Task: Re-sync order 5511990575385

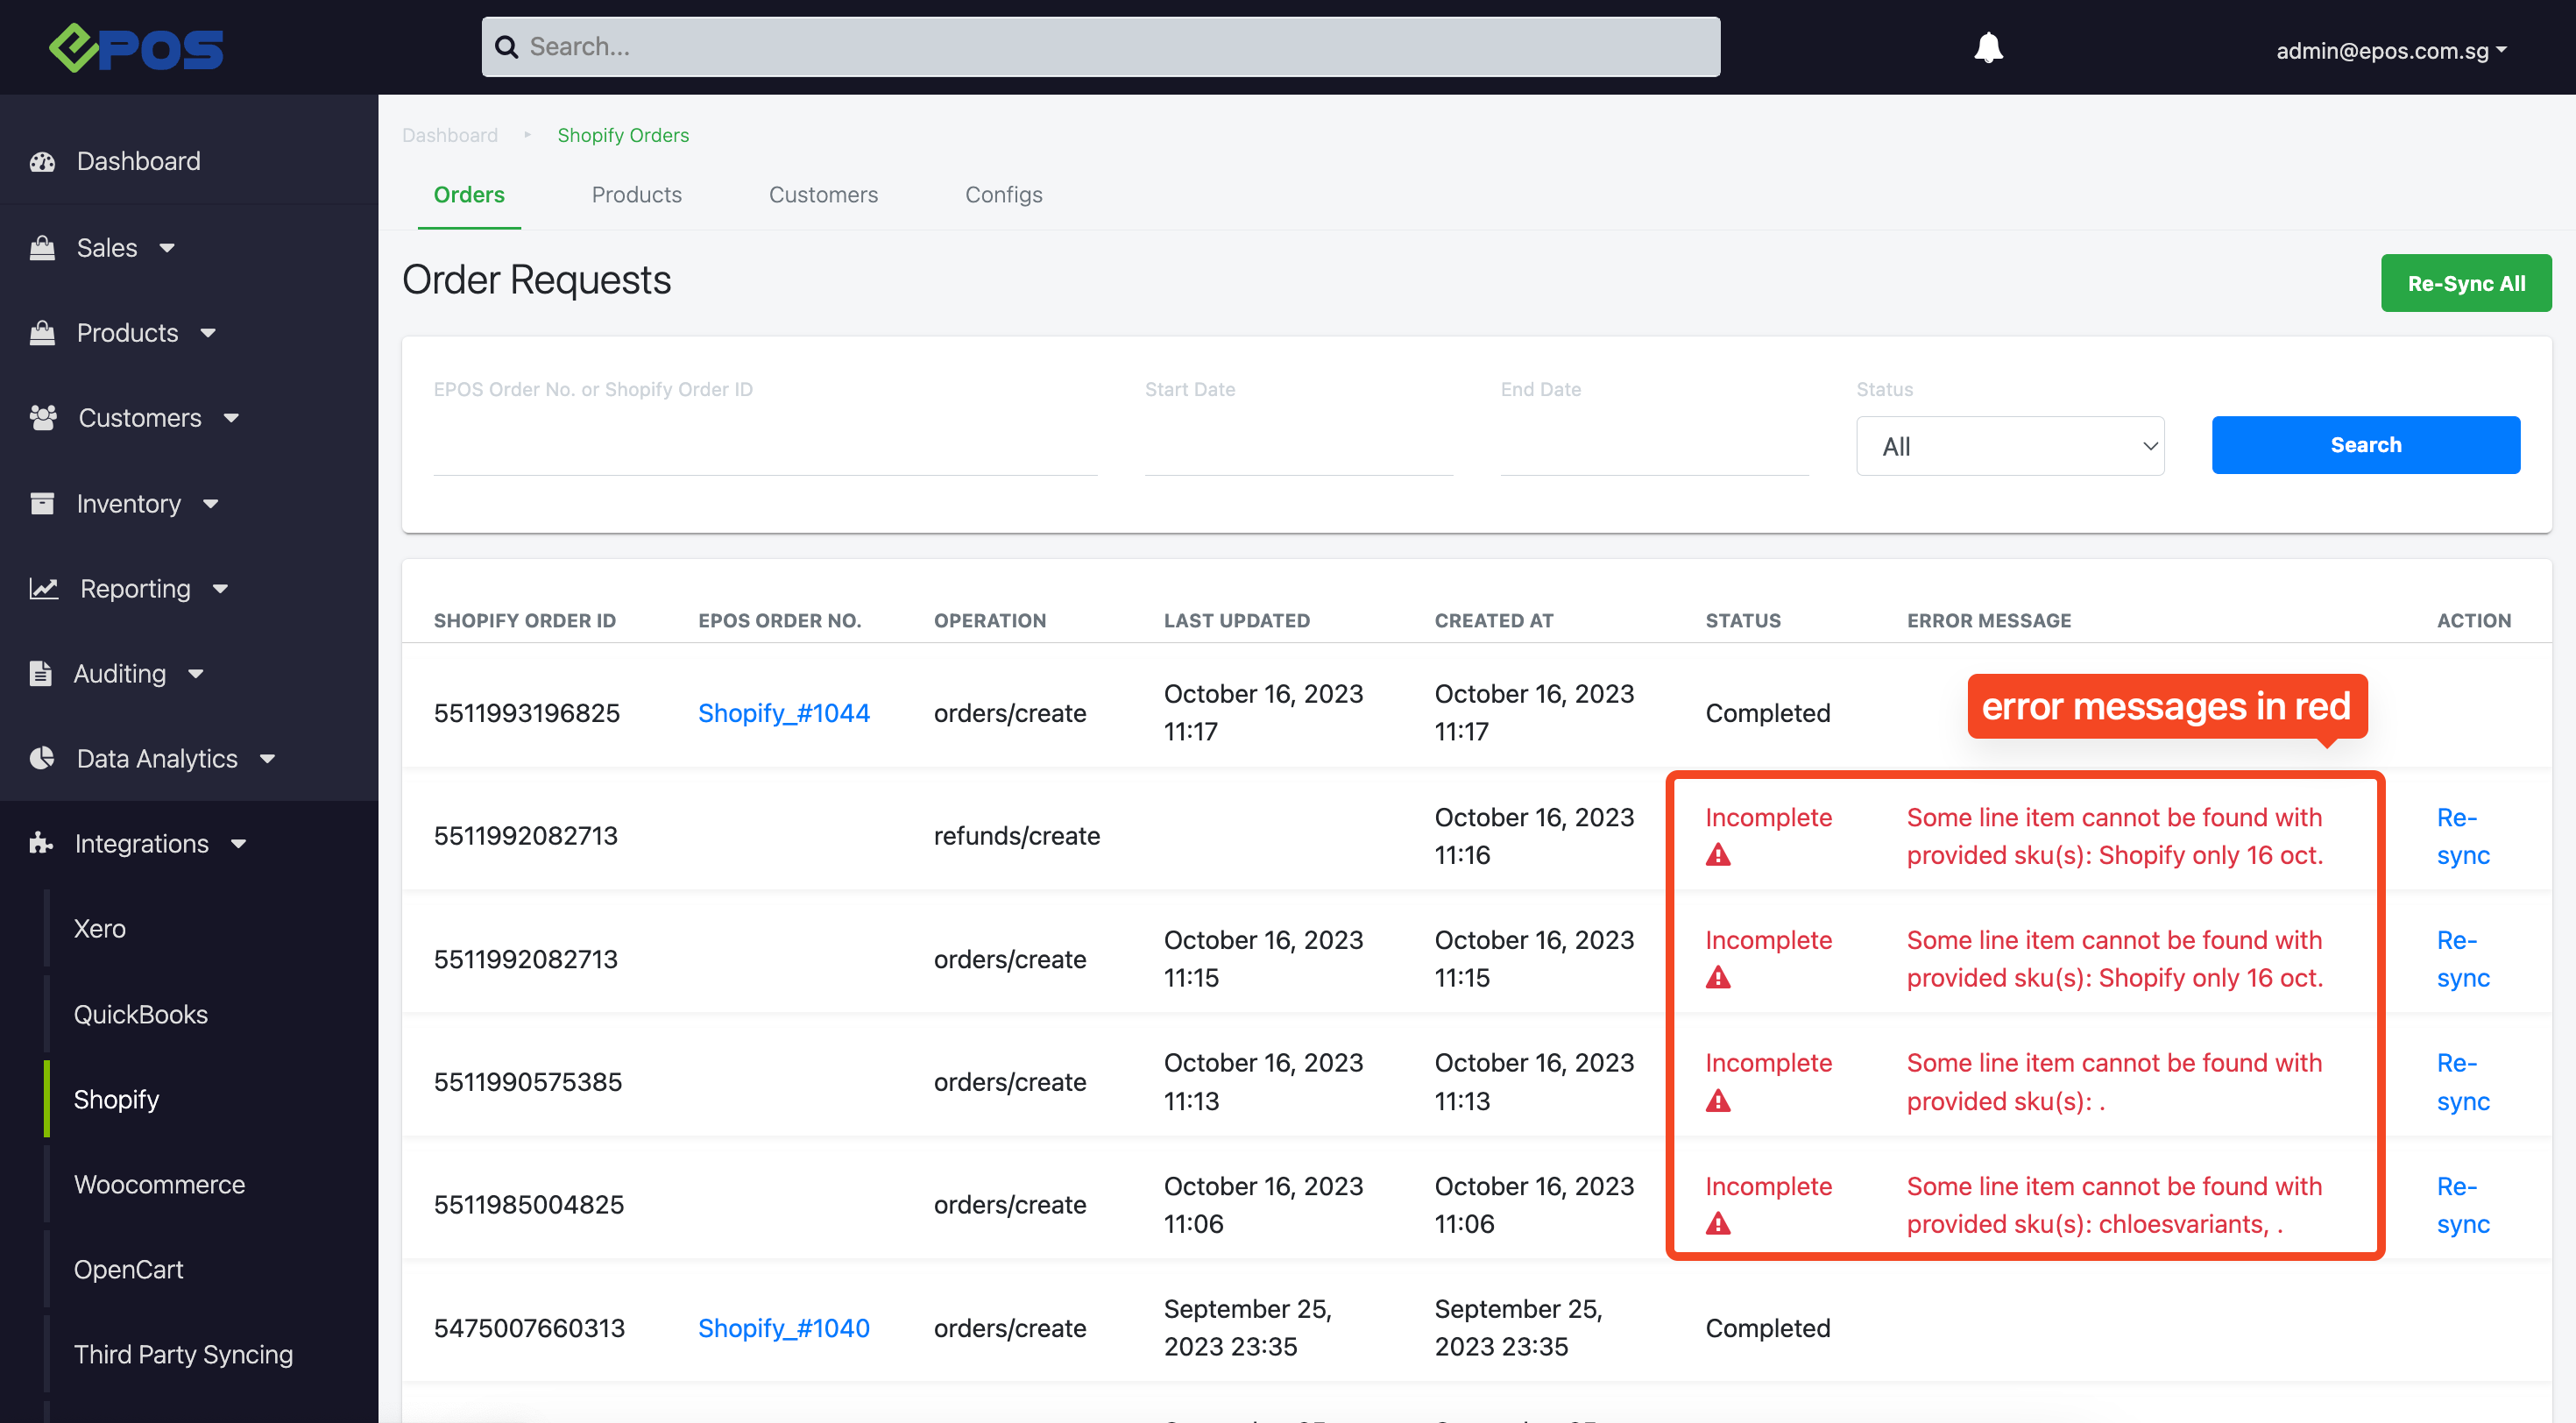Action: [2463, 1081]
